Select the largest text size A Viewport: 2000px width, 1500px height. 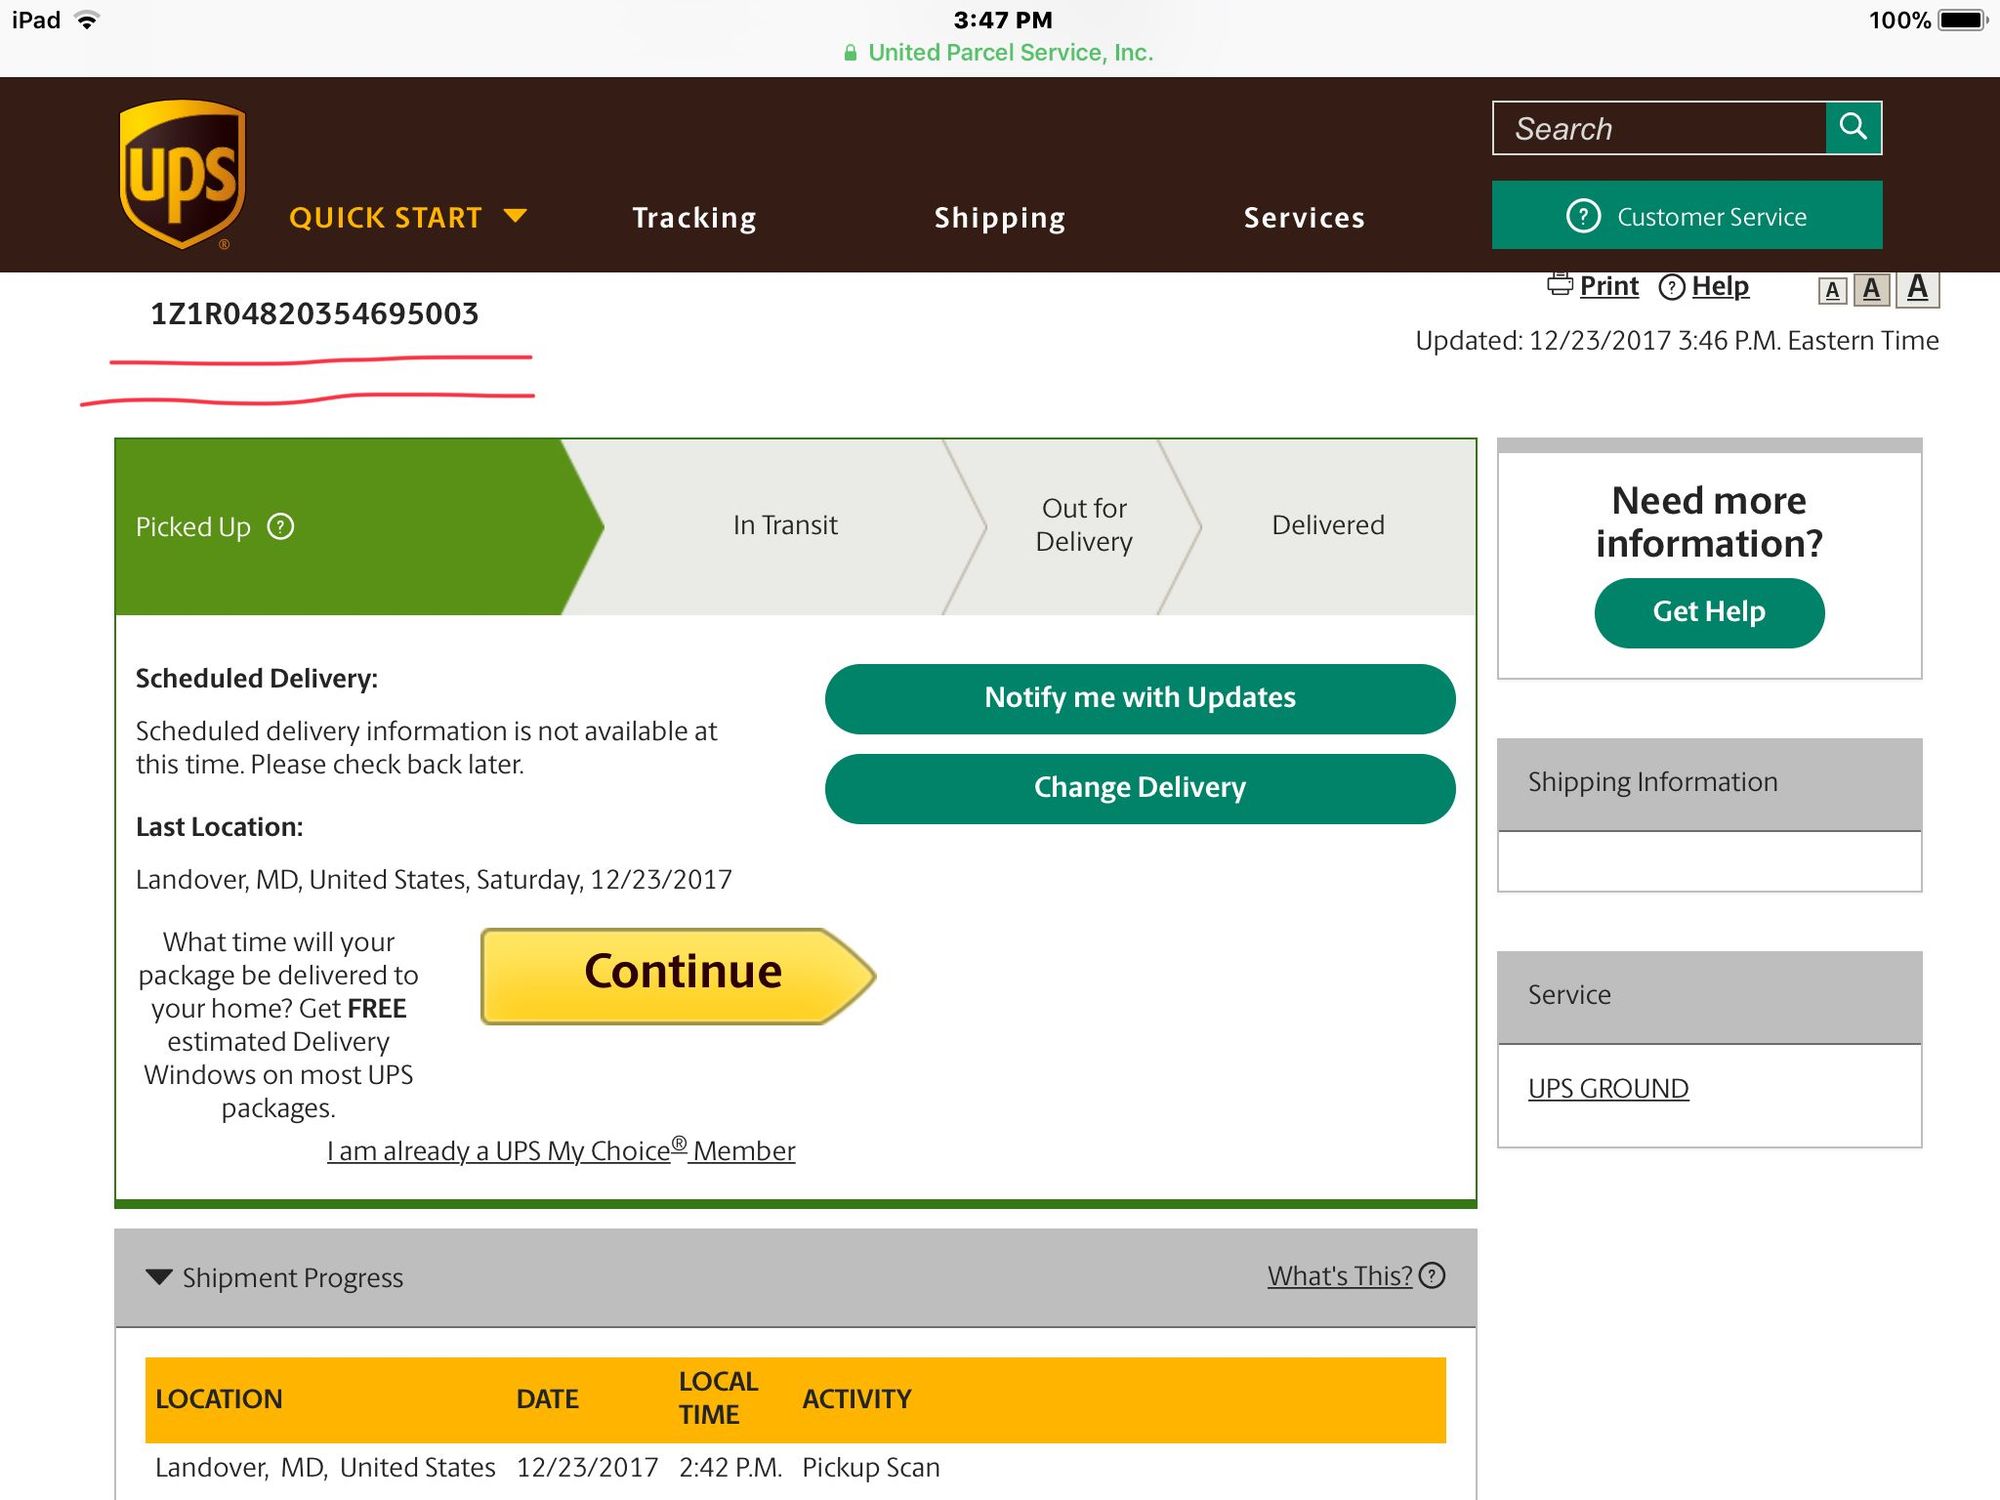pyautogui.click(x=1917, y=288)
